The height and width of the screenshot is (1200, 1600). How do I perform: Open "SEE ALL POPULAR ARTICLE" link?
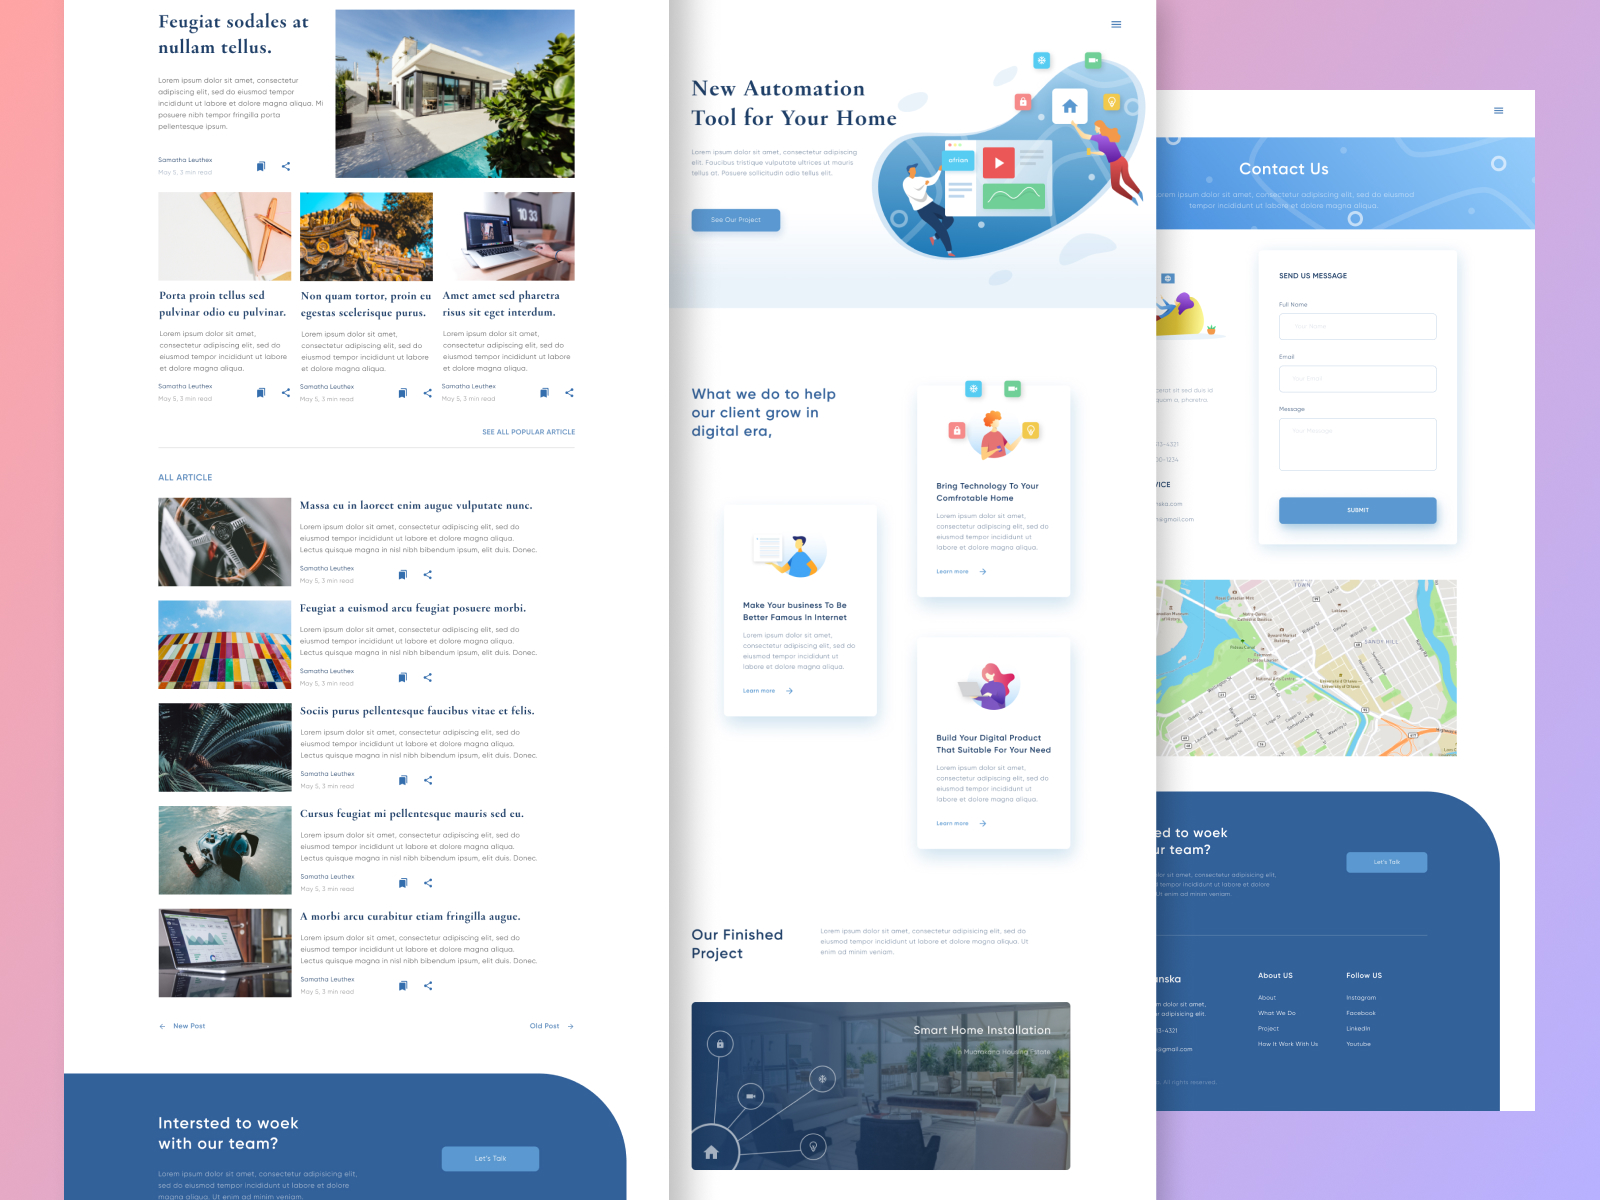(528, 432)
